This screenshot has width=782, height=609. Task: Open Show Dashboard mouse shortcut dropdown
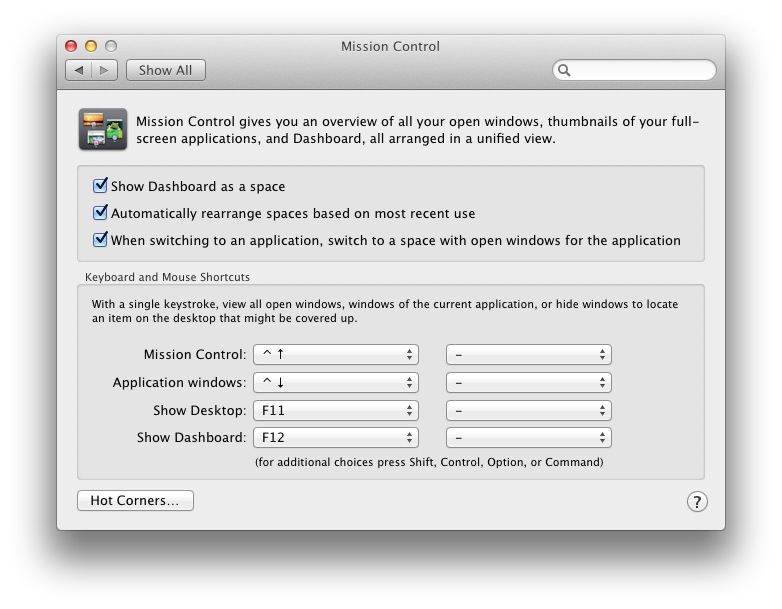529,437
